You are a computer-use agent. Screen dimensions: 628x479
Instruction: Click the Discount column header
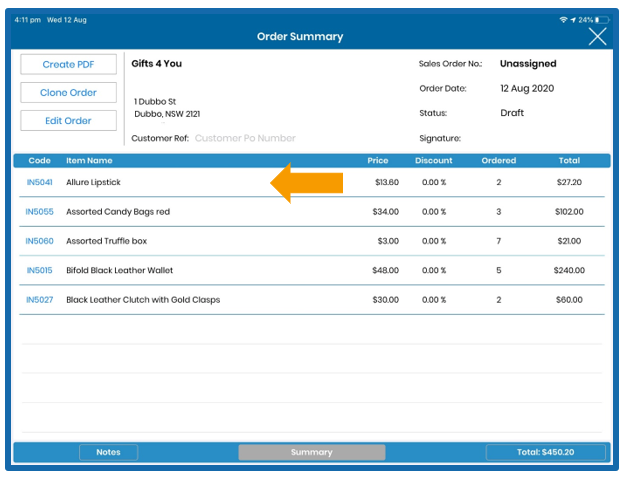434,161
